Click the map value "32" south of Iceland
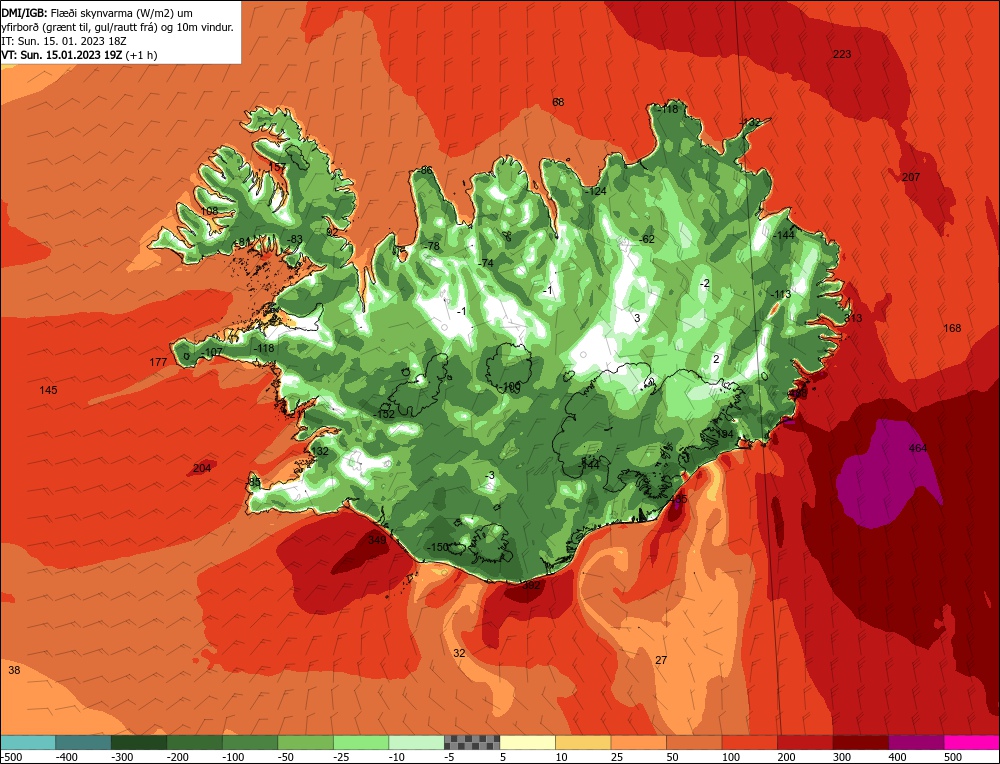Screen dimensions: 1000x764 (x=459, y=653)
